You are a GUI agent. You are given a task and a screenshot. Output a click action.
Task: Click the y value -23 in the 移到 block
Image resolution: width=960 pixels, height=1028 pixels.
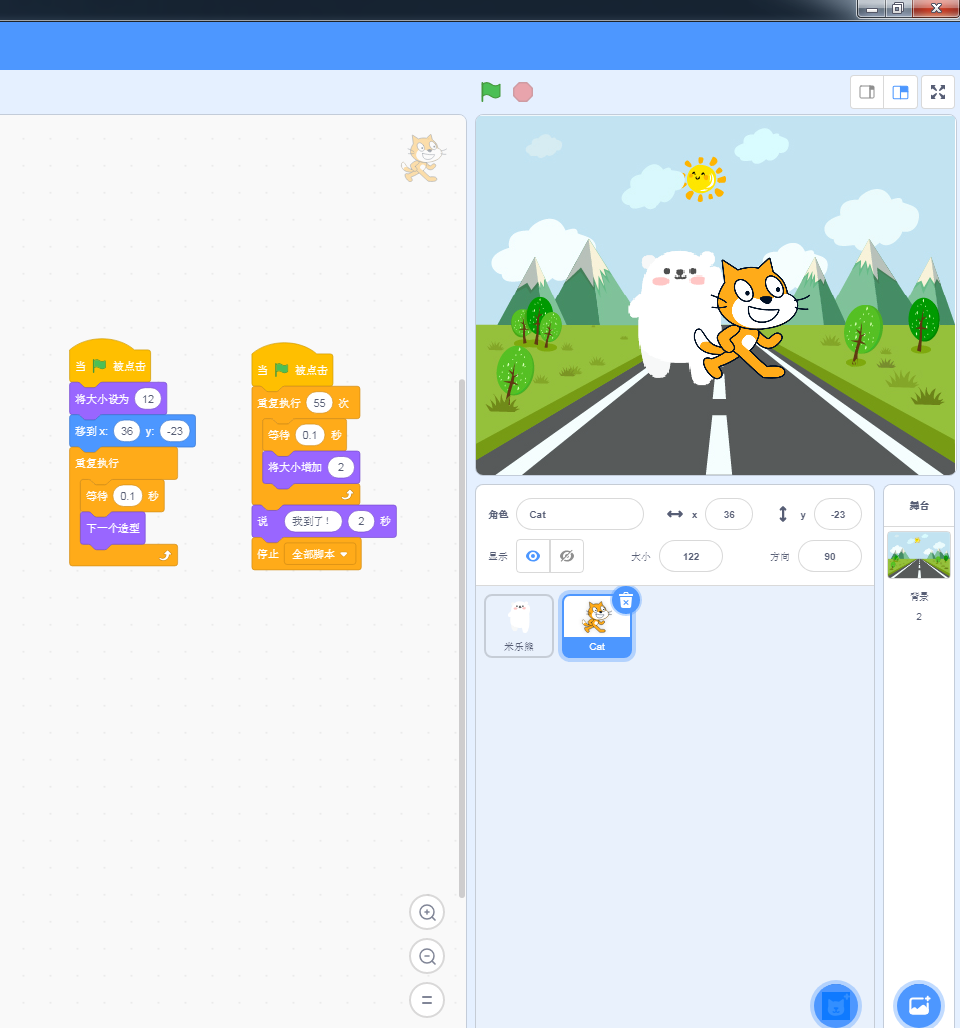pos(174,431)
